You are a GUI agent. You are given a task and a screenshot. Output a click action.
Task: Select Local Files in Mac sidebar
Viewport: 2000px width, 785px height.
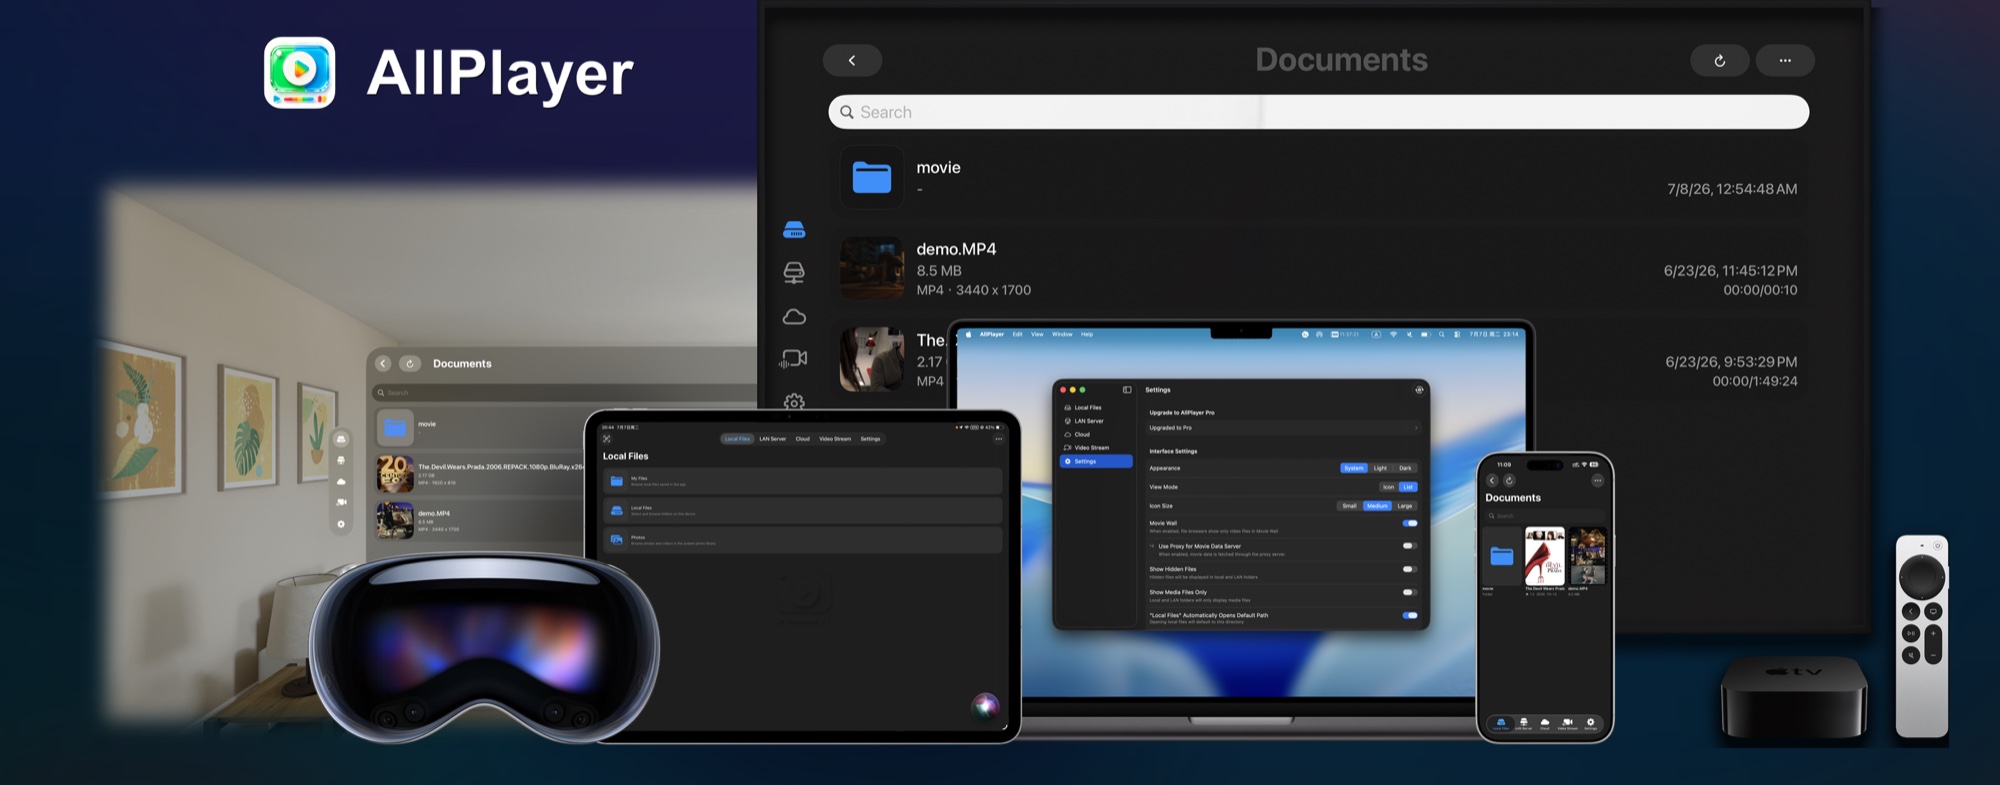coord(1096,408)
